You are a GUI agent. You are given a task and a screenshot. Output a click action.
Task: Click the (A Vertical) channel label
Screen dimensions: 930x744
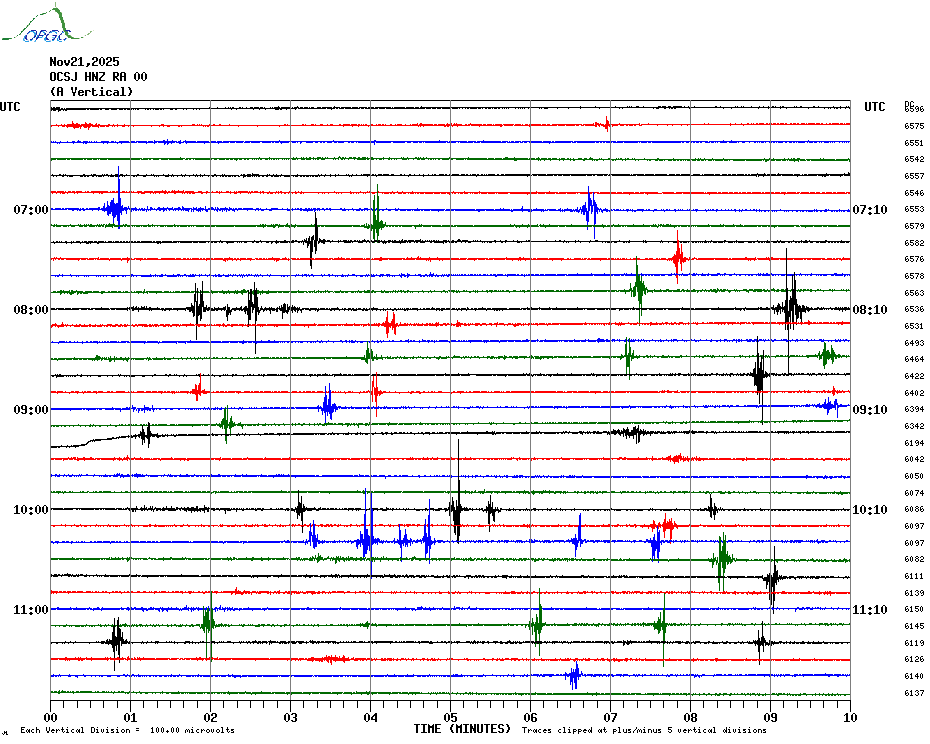[x=91, y=92]
